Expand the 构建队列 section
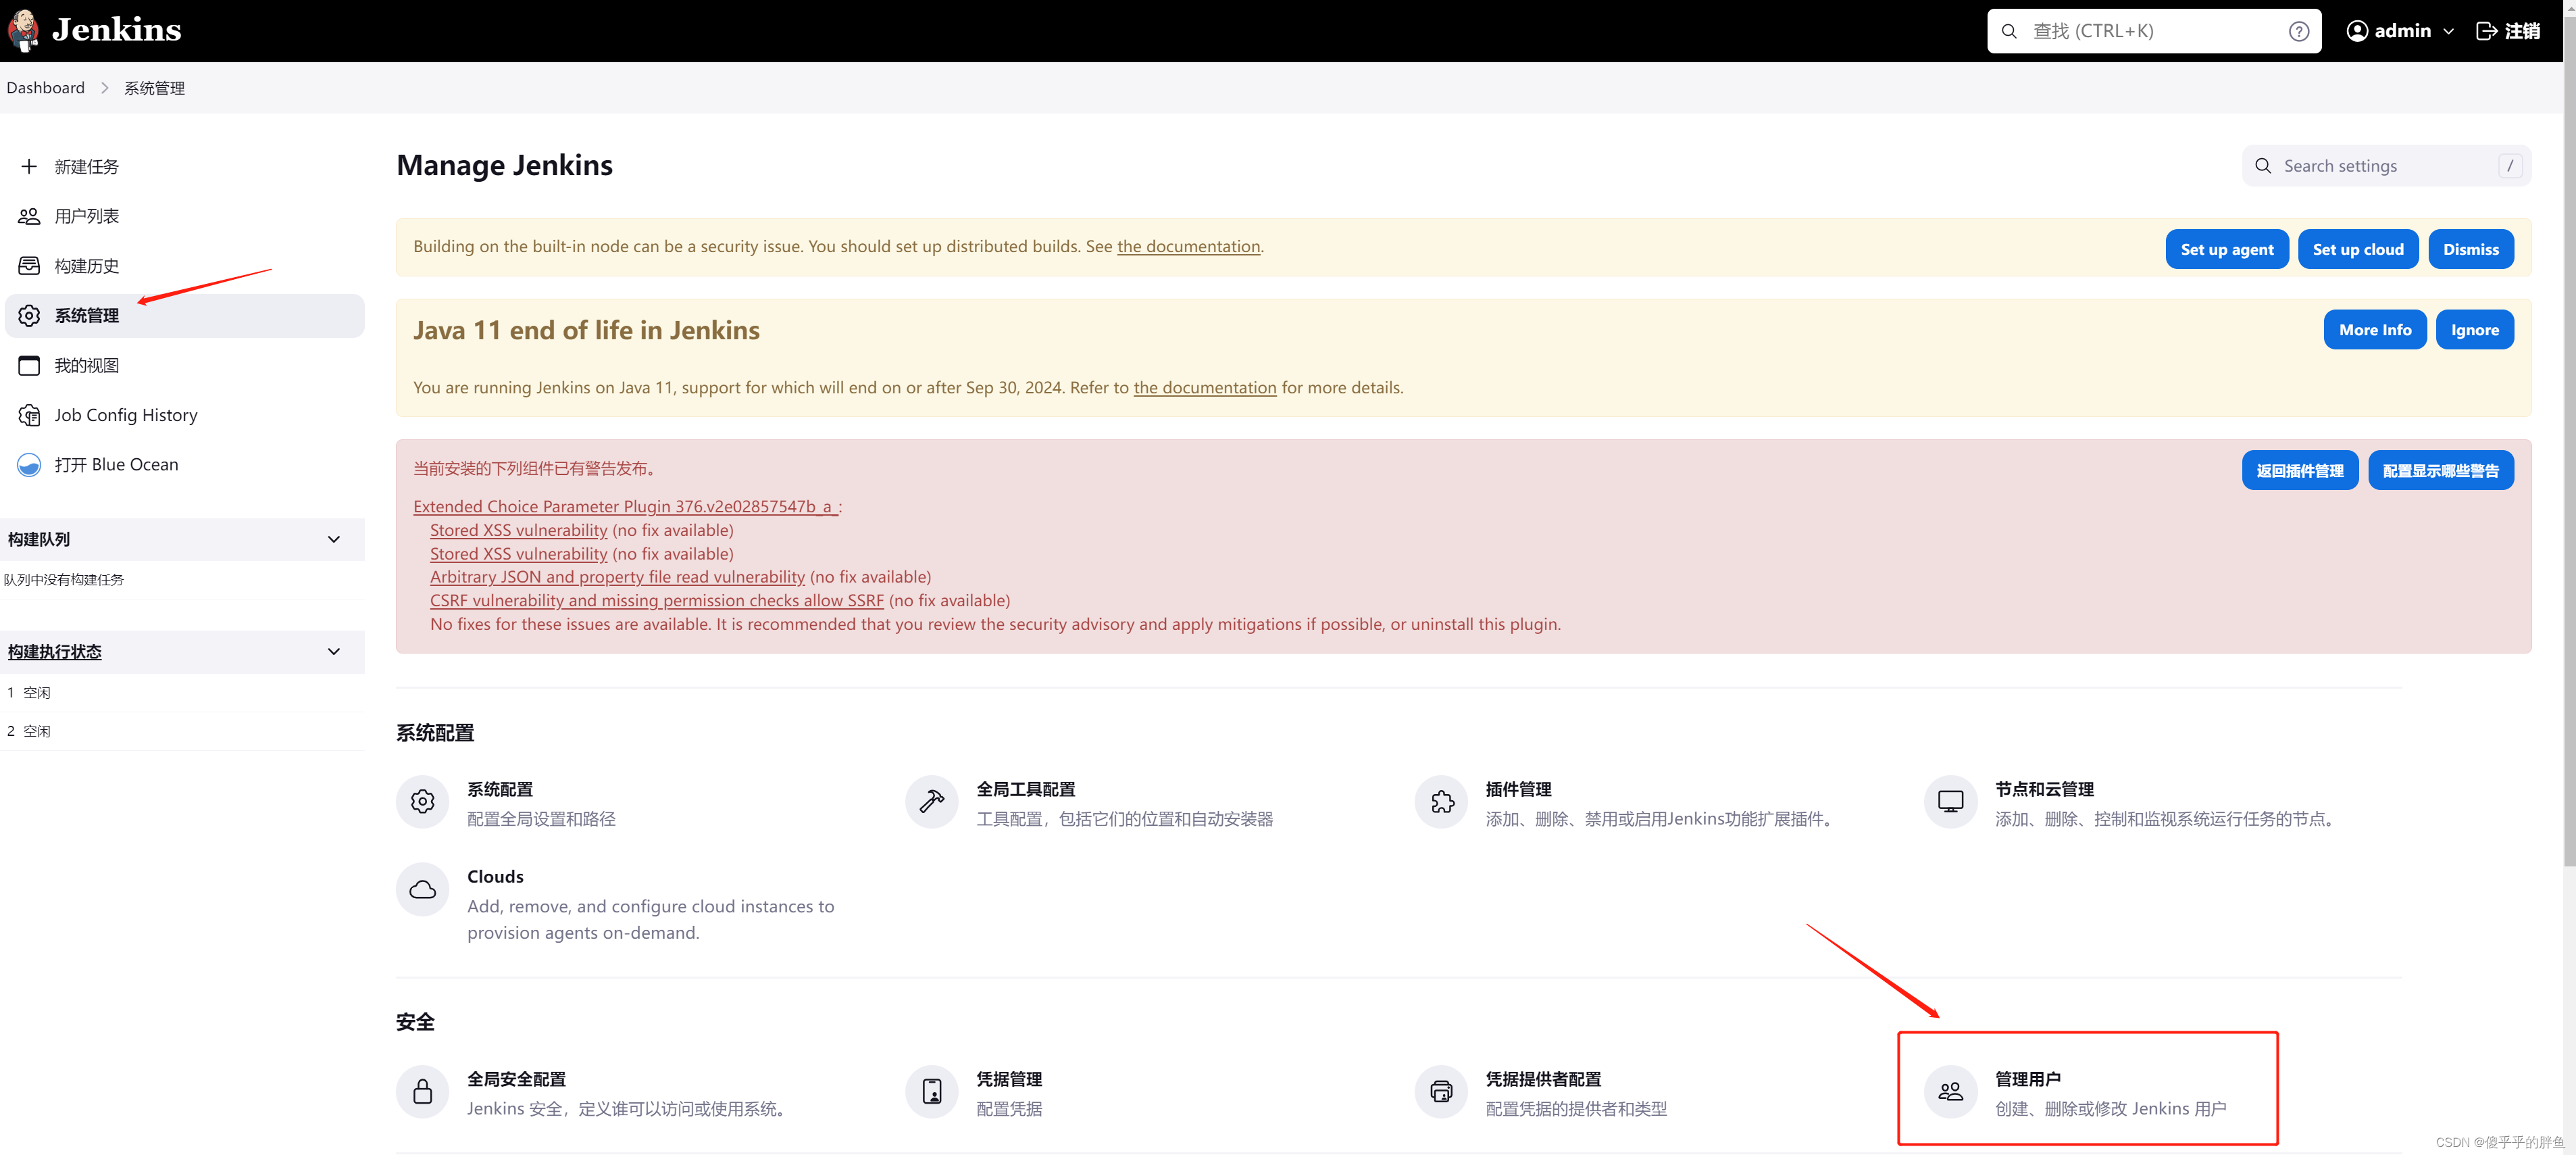 pyautogui.click(x=338, y=537)
